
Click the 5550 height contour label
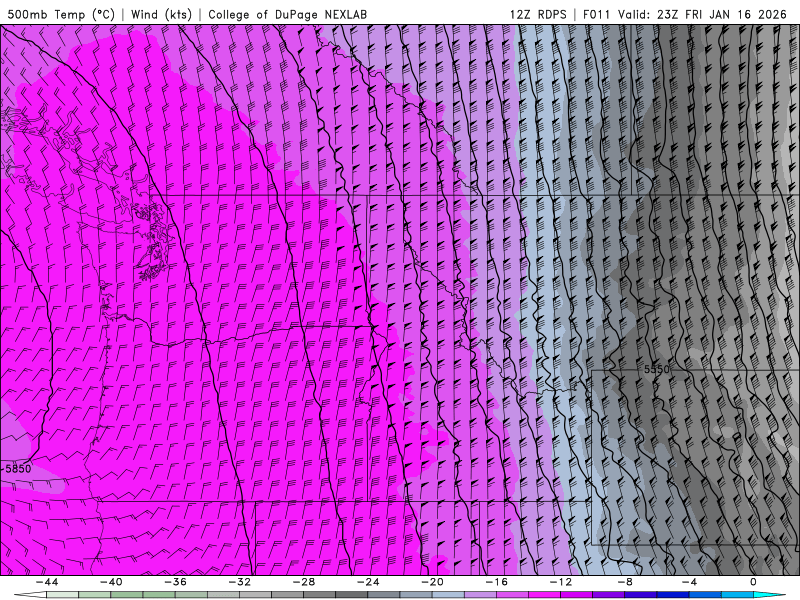[x=657, y=369]
